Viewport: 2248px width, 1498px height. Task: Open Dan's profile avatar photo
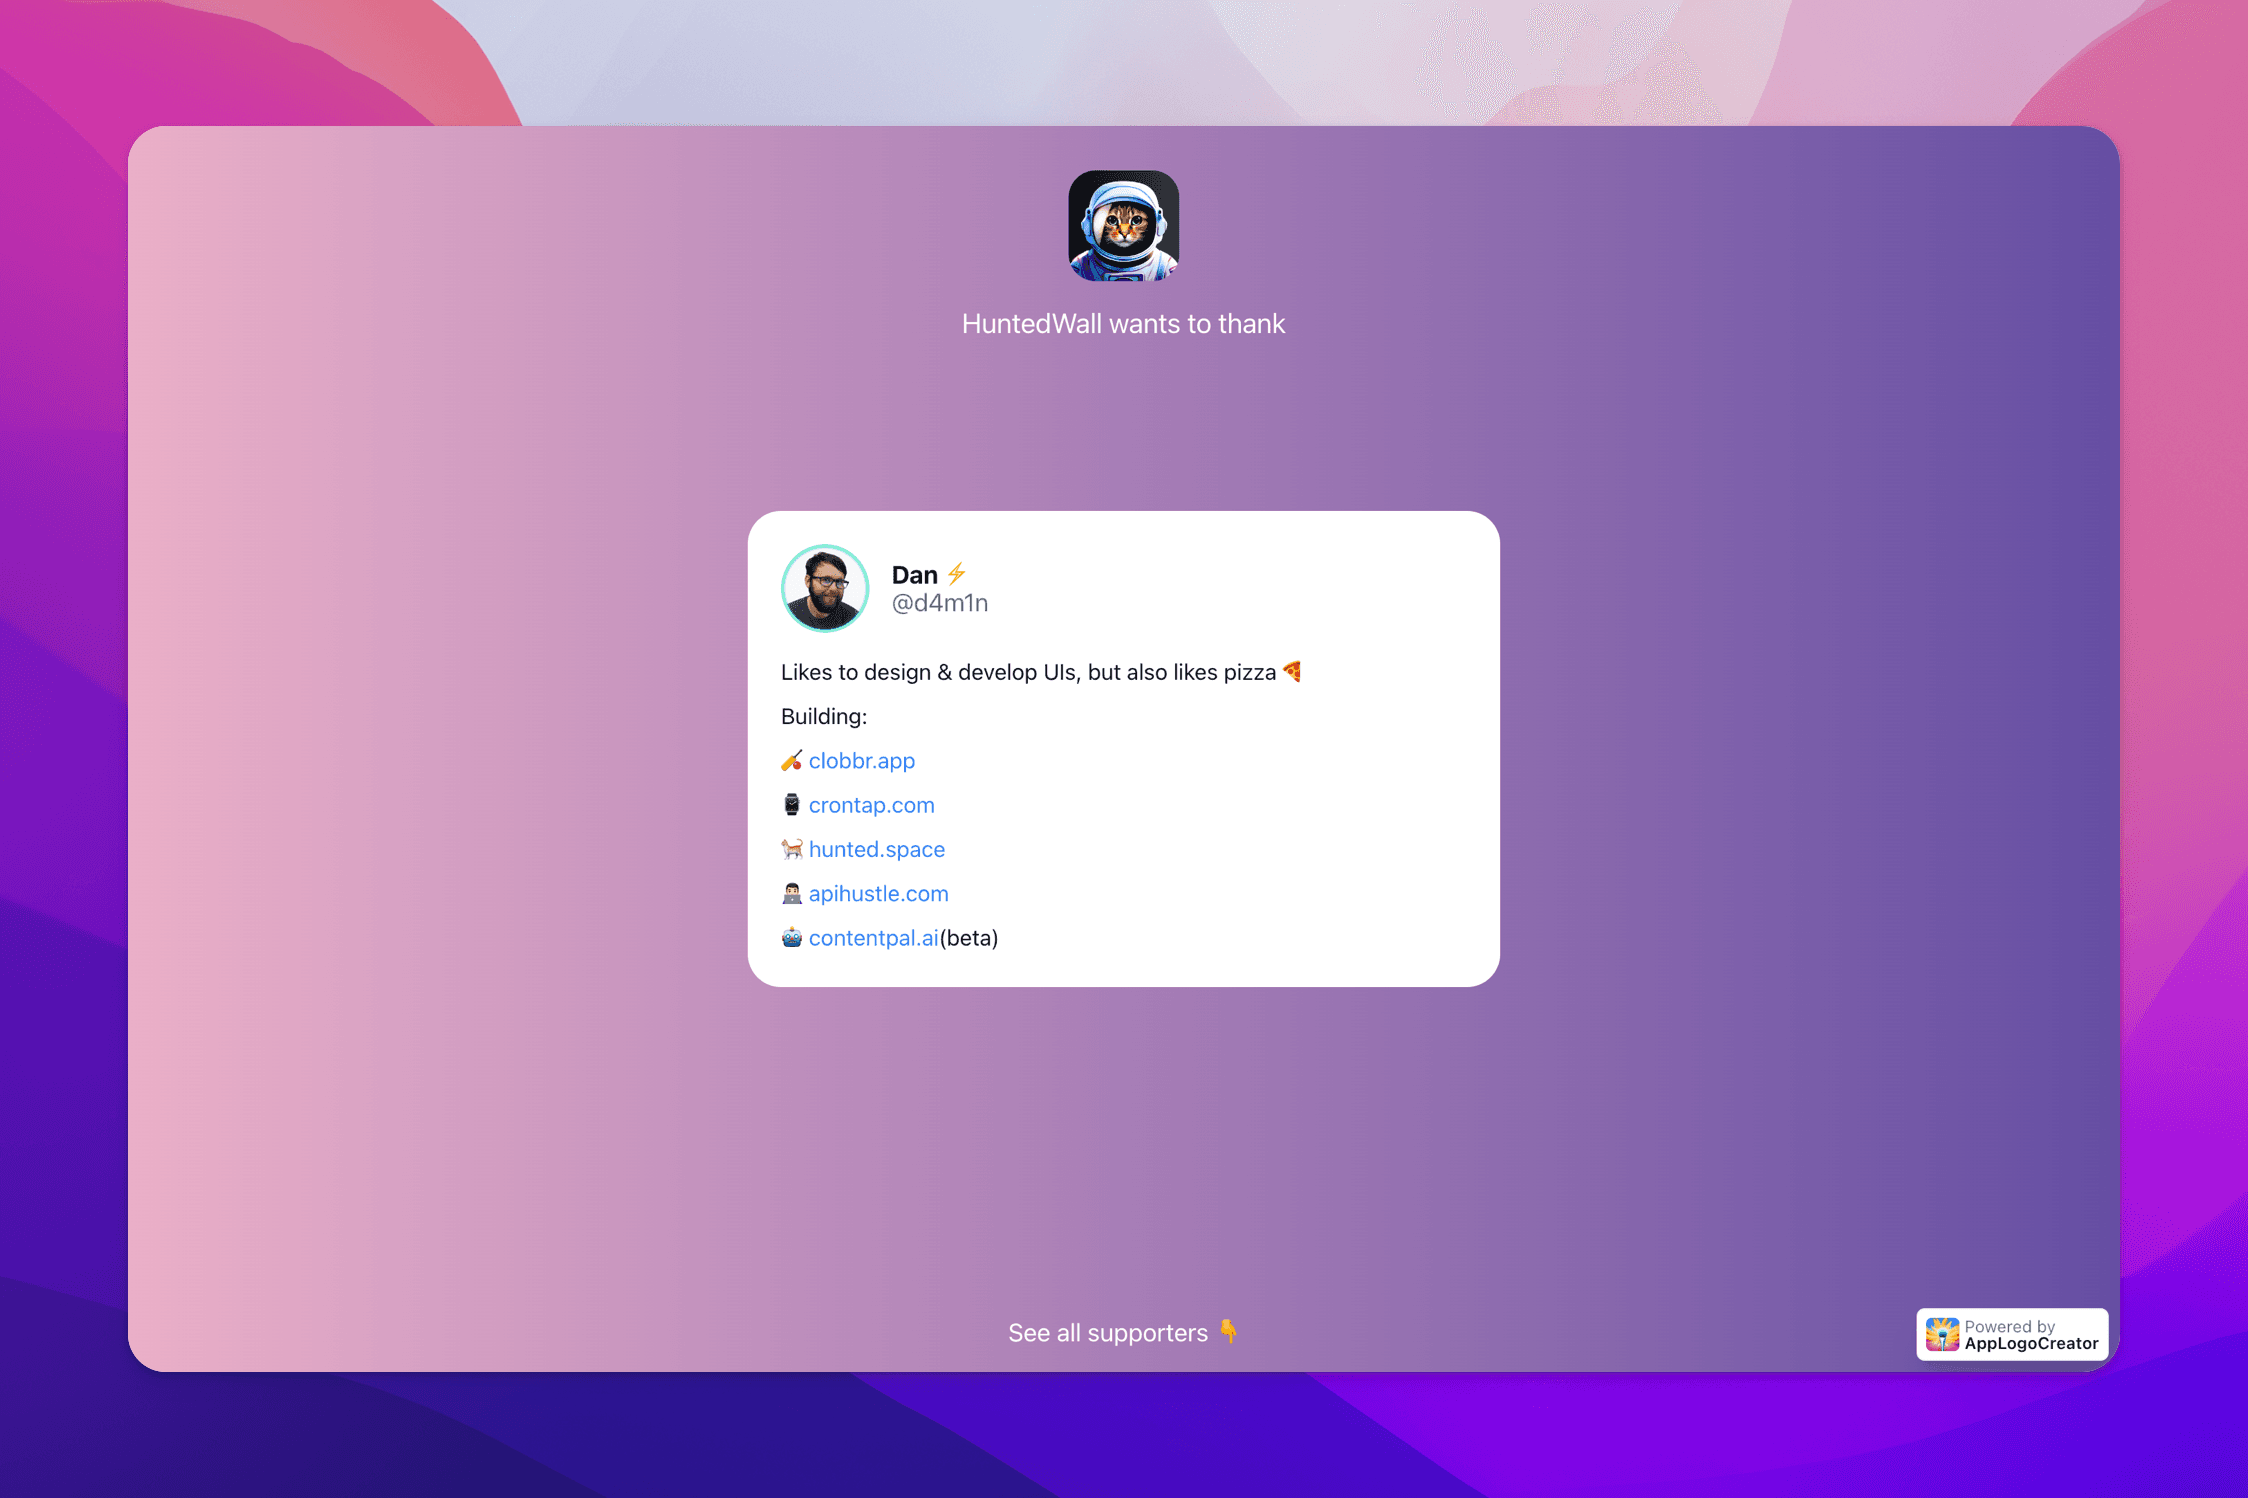click(x=825, y=588)
